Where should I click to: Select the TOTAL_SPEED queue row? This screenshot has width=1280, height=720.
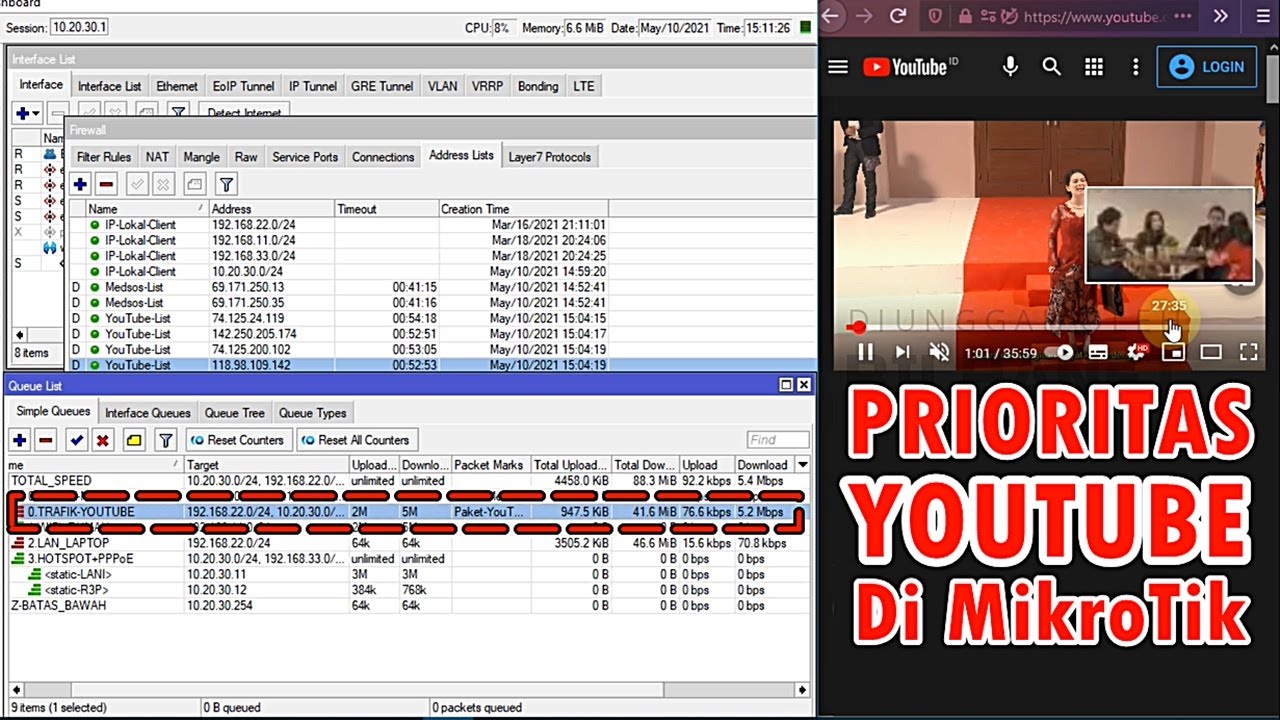(408, 481)
